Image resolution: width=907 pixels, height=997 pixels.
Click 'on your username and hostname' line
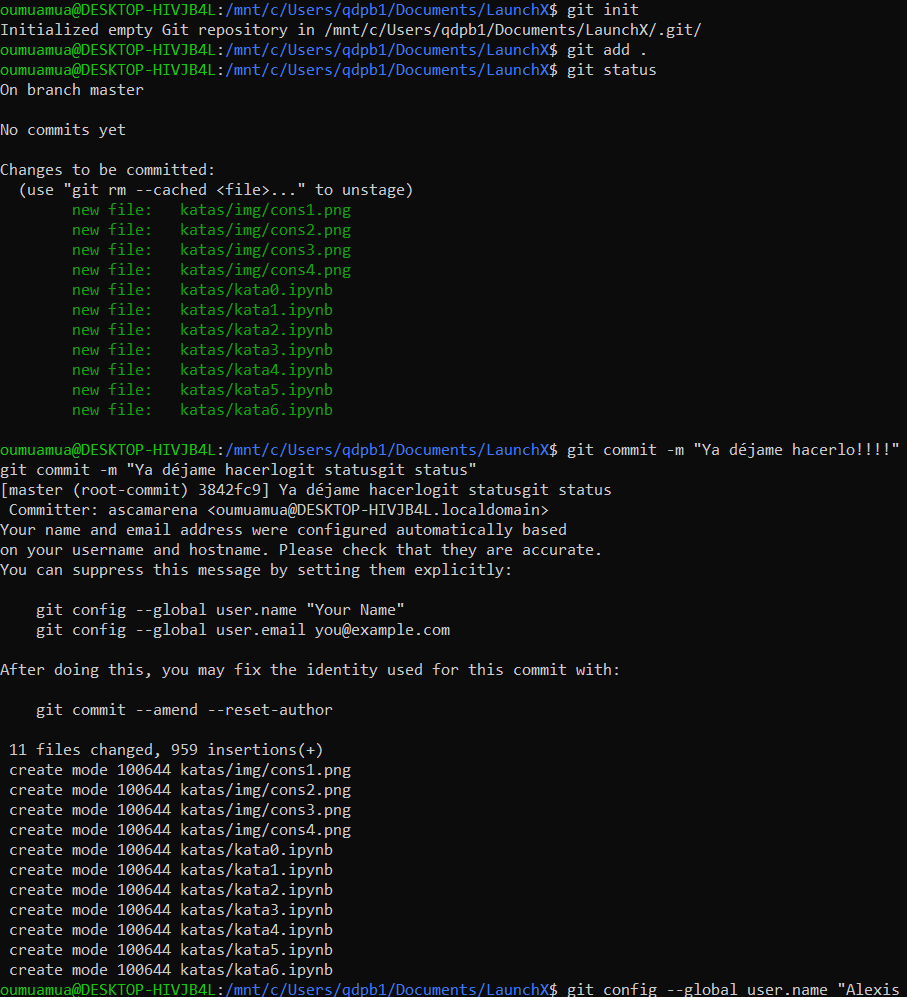[x=301, y=550]
